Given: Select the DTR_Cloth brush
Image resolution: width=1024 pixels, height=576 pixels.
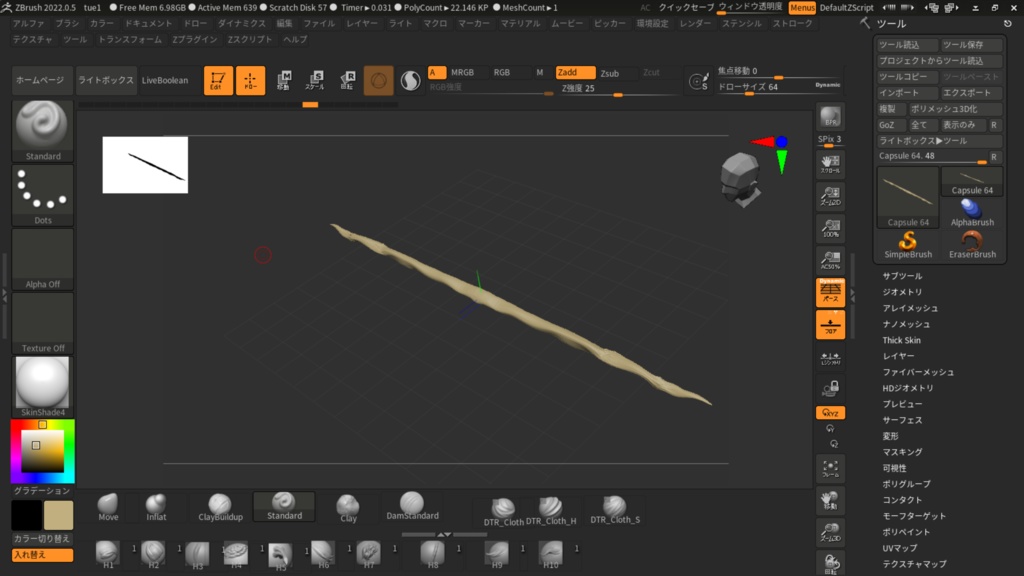Looking at the screenshot, I should tap(503, 511).
